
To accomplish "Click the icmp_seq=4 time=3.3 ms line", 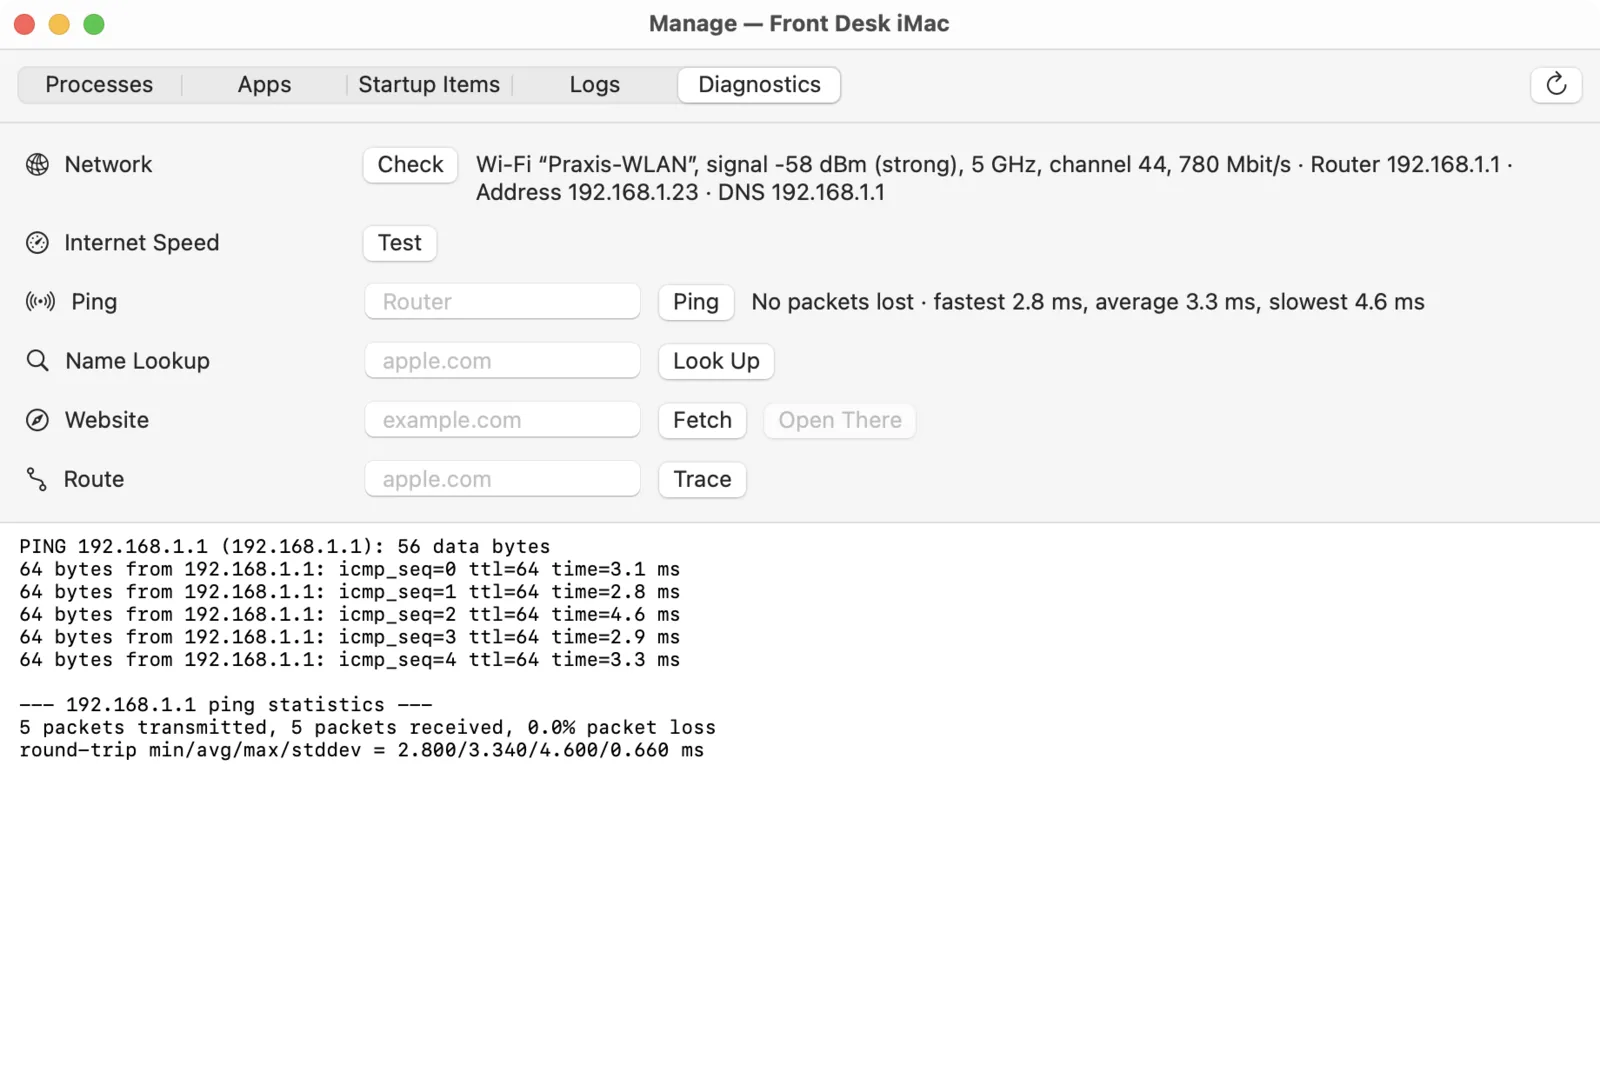I will (350, 659).
